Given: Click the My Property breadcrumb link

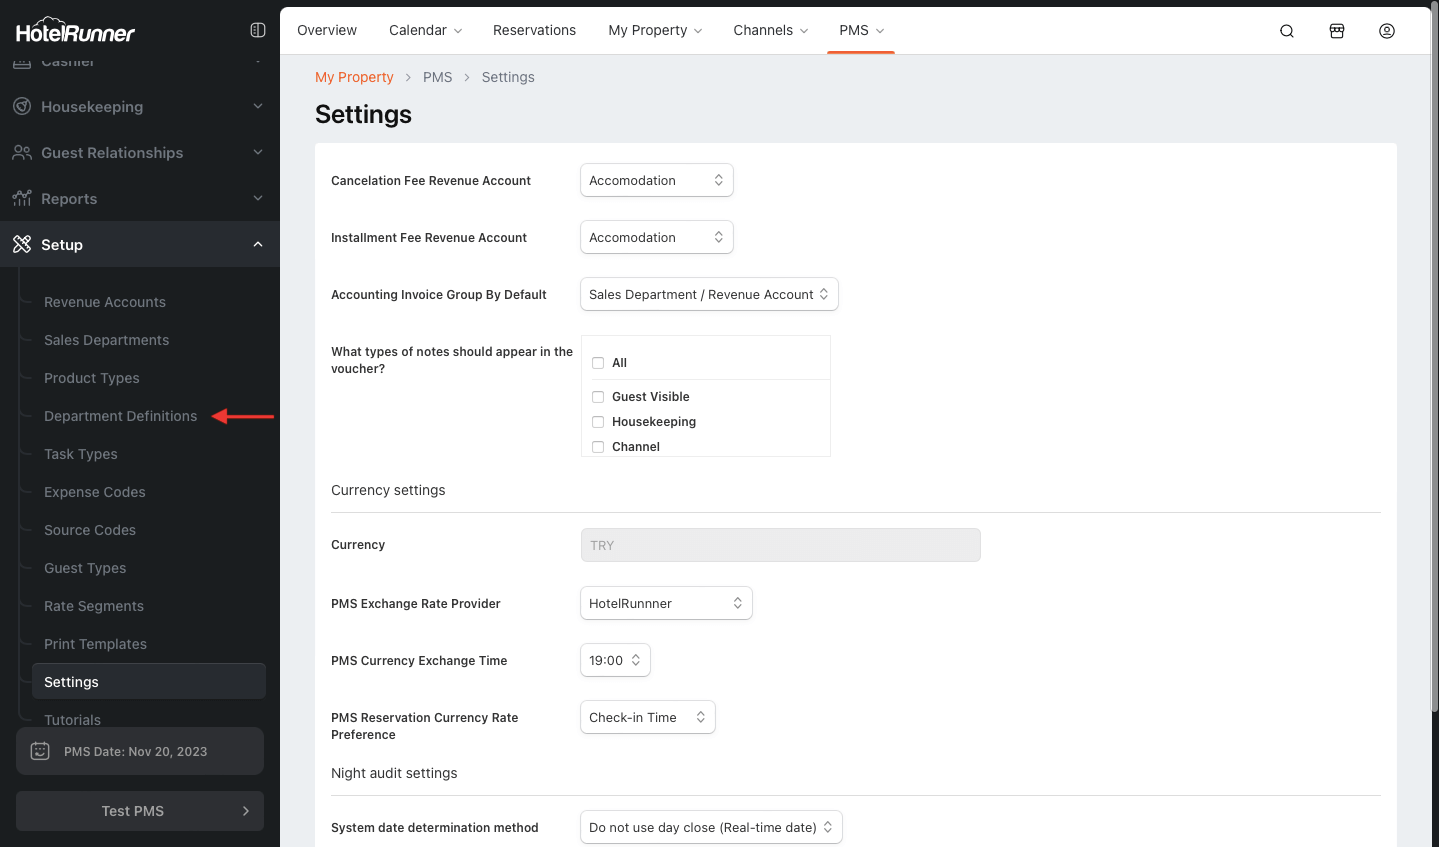Looking at the screenshot, I should pyautogui.click(x=354, y=77).
